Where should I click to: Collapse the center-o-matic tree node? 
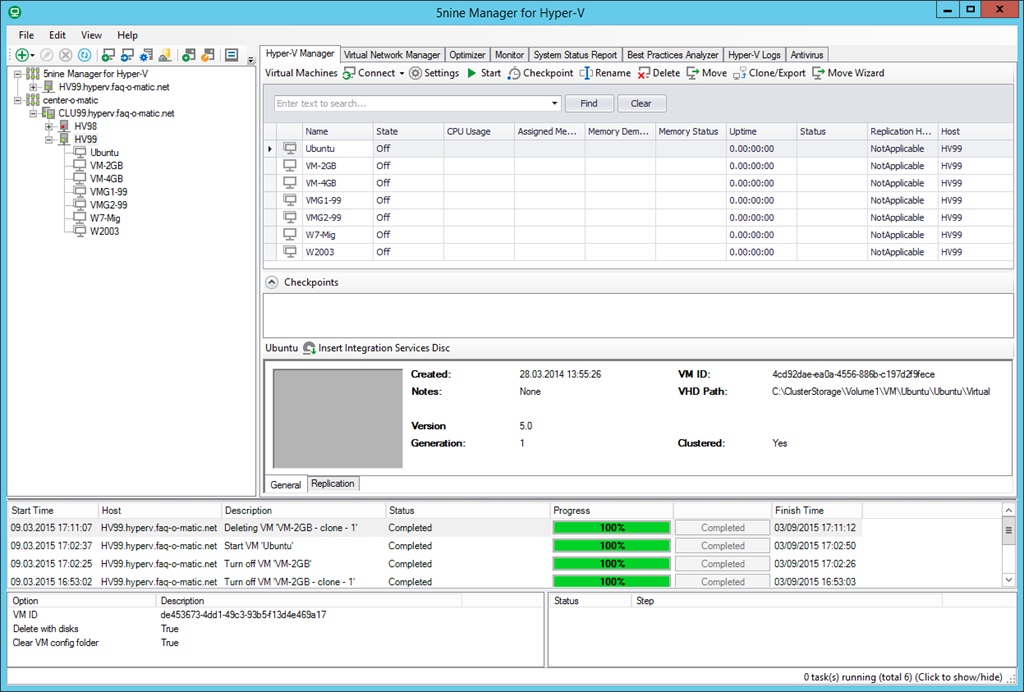tap(18, 100)
